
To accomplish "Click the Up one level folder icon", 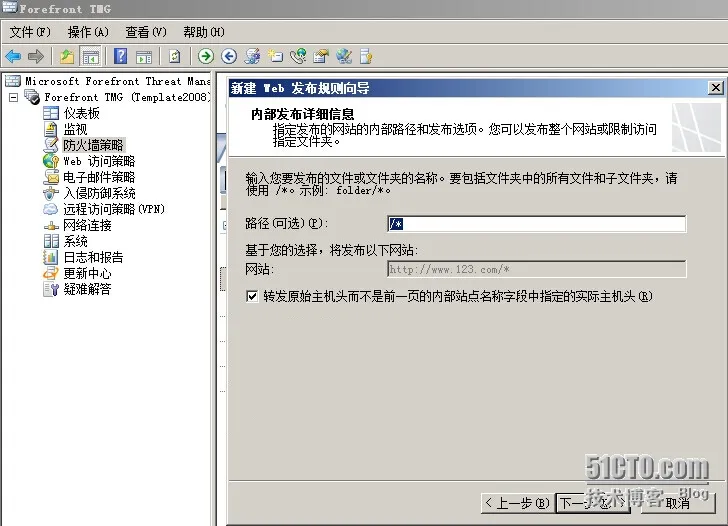I will [x=67, y=57].
